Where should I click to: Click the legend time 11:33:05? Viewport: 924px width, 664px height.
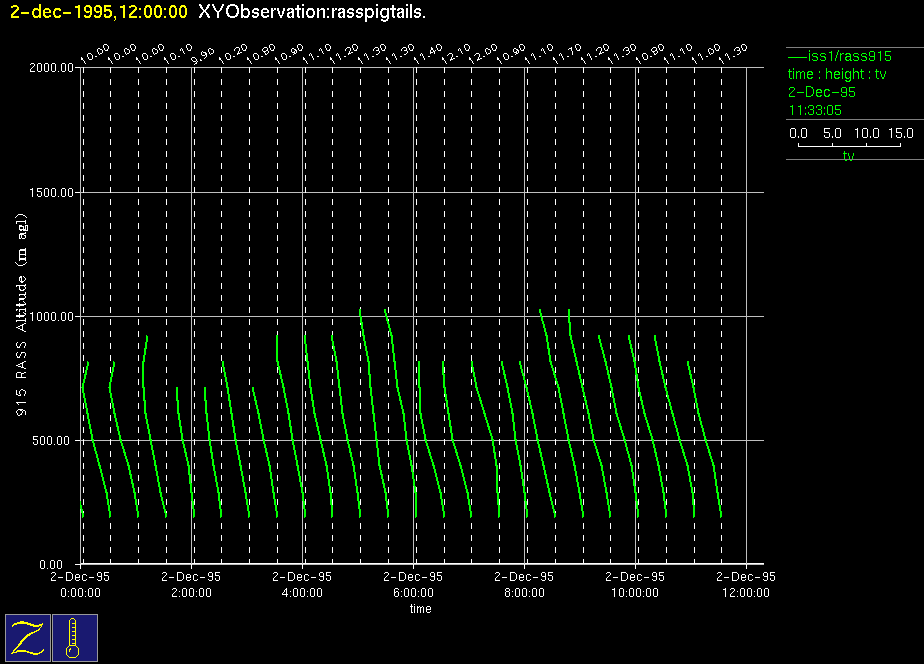815,110
